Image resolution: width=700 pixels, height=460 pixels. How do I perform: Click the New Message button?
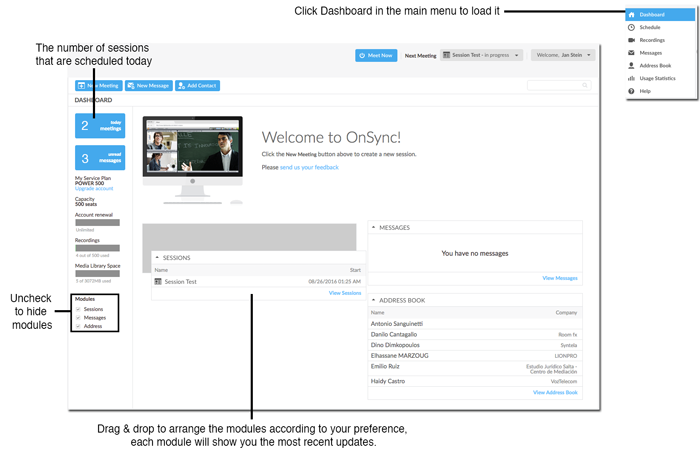149,86
